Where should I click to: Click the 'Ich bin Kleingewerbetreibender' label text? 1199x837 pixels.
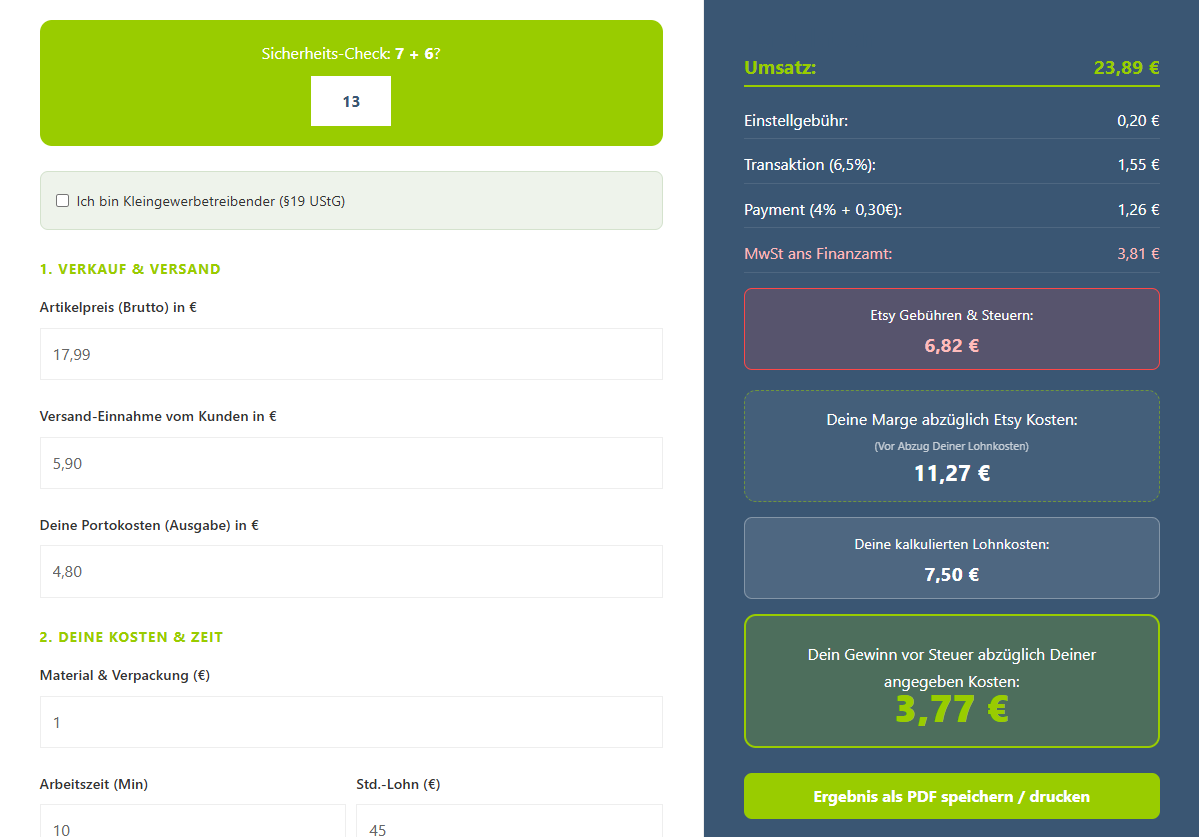tap(210, 201)
